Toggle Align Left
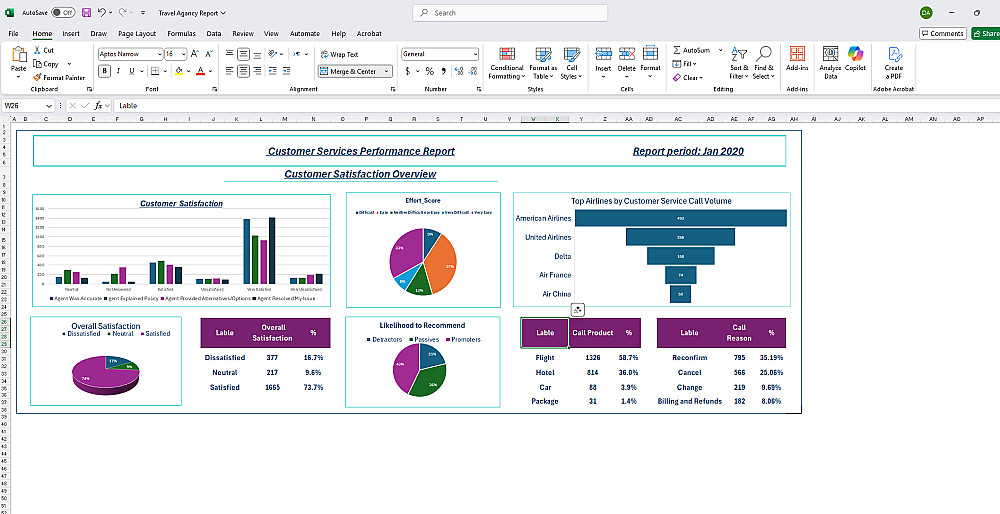The height and width of the screenshot is (514, 1000). (229, 71)
